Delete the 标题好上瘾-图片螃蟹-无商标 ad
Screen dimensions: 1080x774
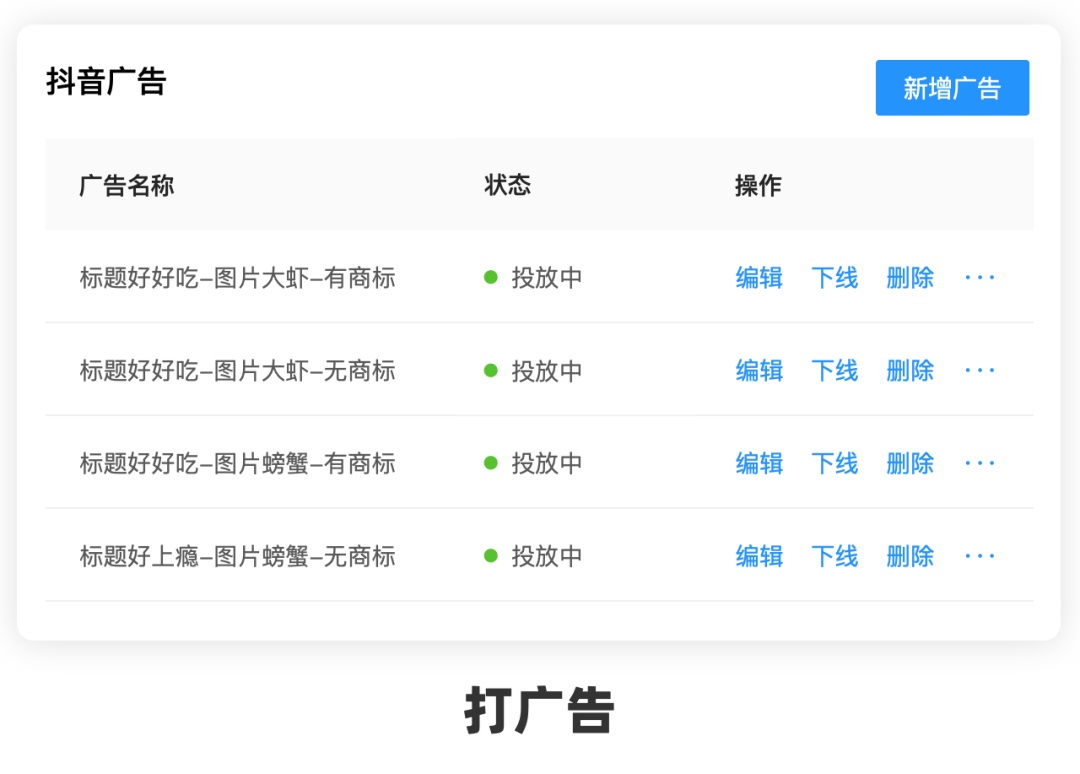[910, 556]
